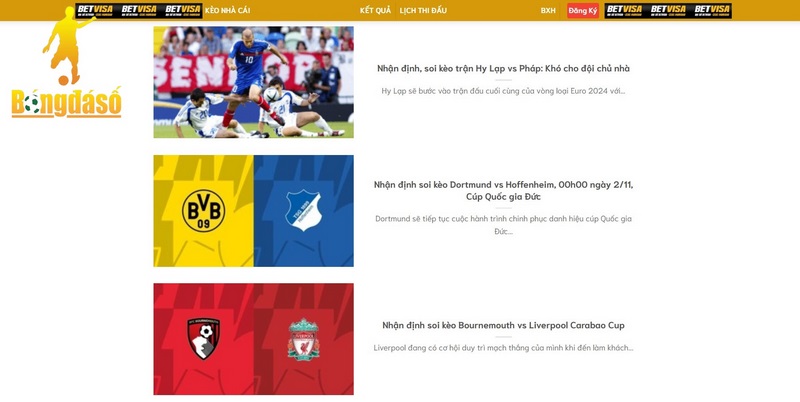Open the KÈO NHÀ CÁI menu

tap(228, 11)
